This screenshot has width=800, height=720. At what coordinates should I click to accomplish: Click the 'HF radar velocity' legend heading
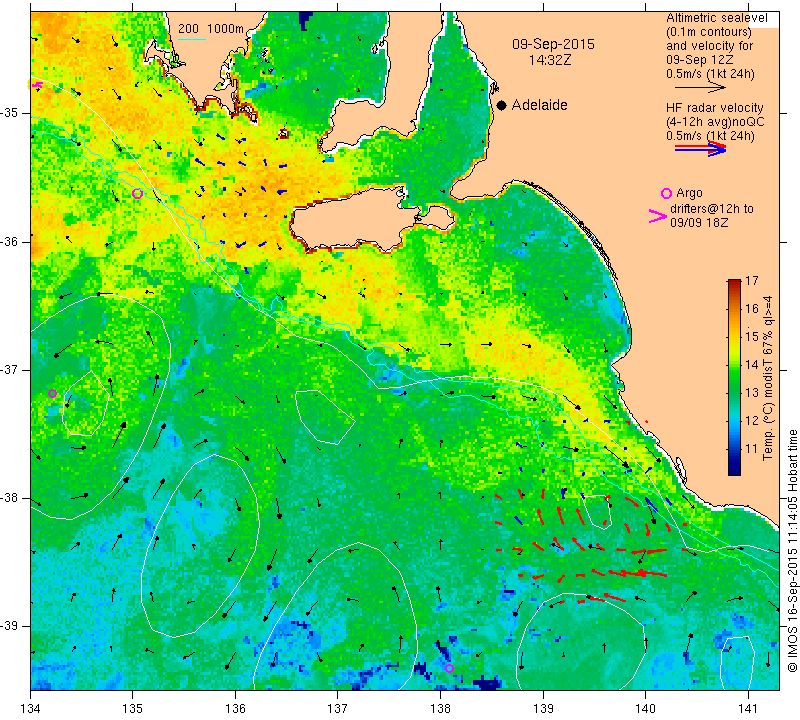[714, 108]
